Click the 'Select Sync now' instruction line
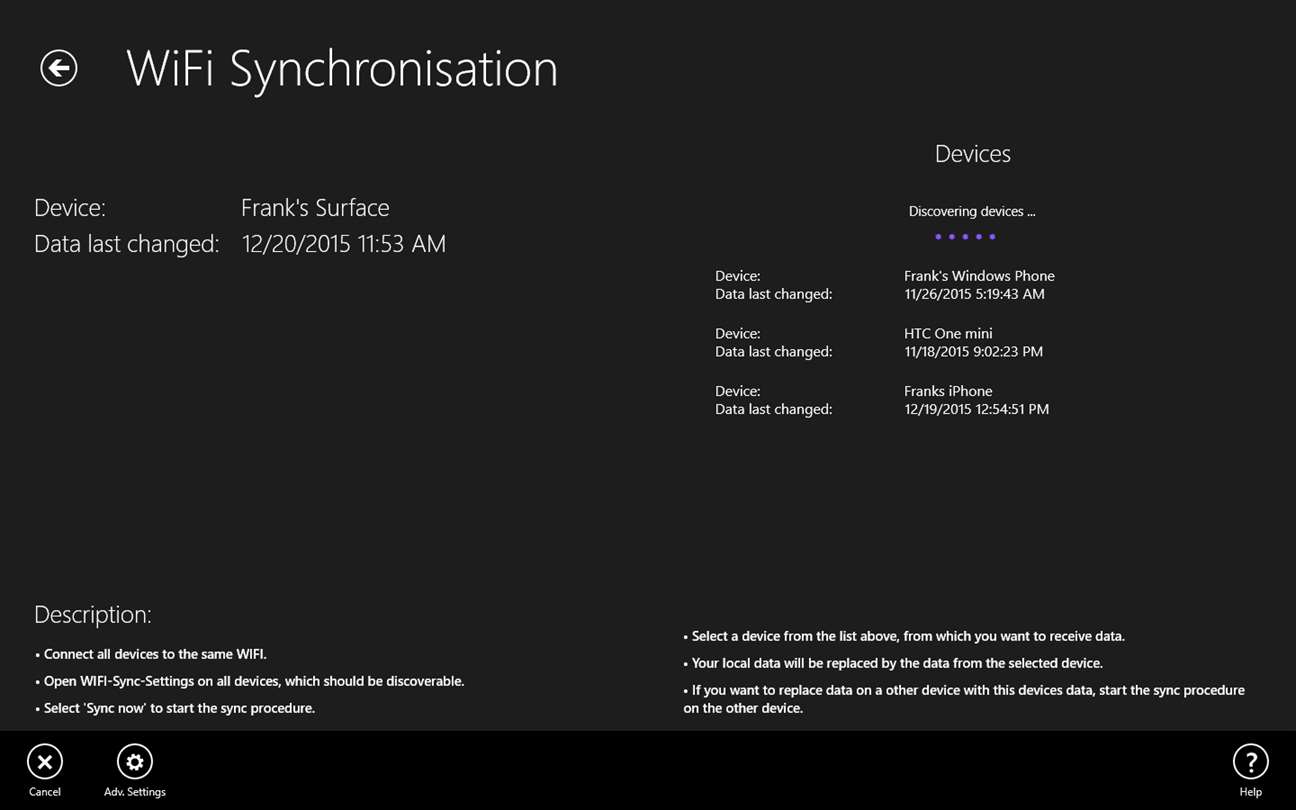Image resolution: width=1296 pixels, height=810 pixels. pos(175,708)
